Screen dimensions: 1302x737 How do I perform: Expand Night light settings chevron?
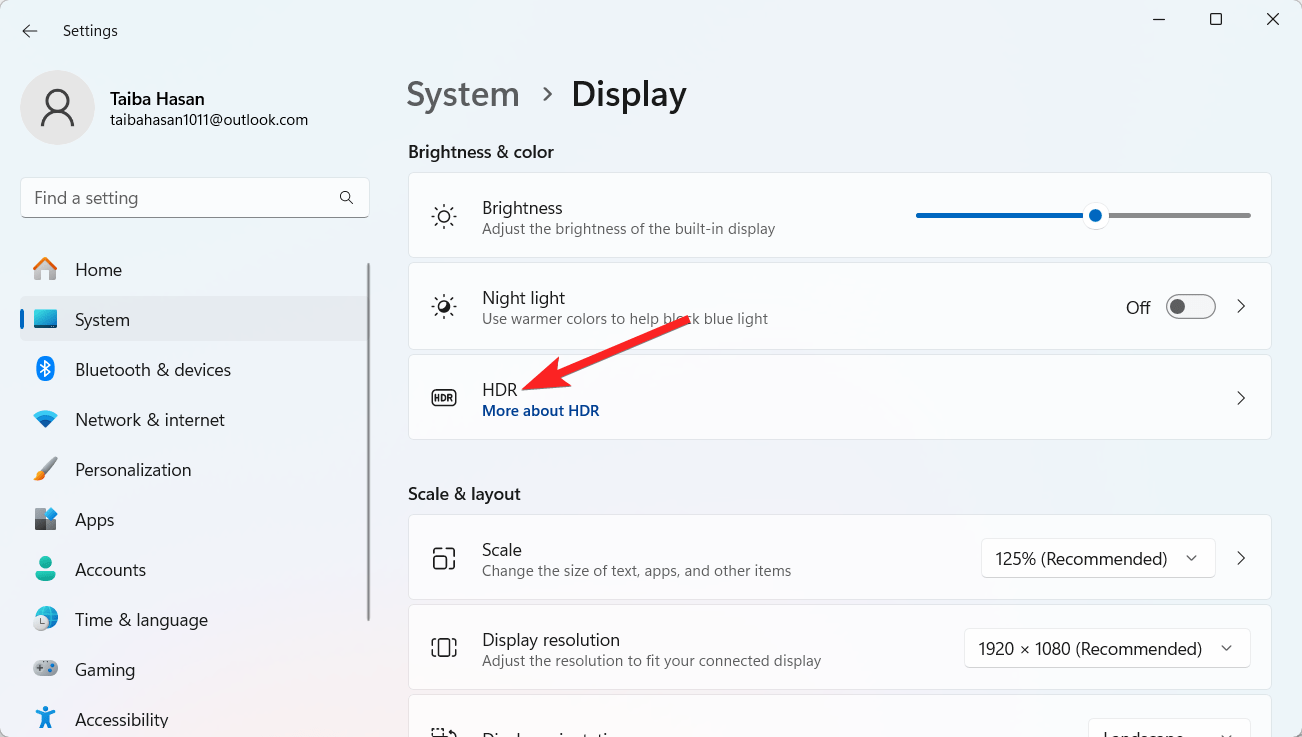pyautogui.click(x=1240, y=307)
